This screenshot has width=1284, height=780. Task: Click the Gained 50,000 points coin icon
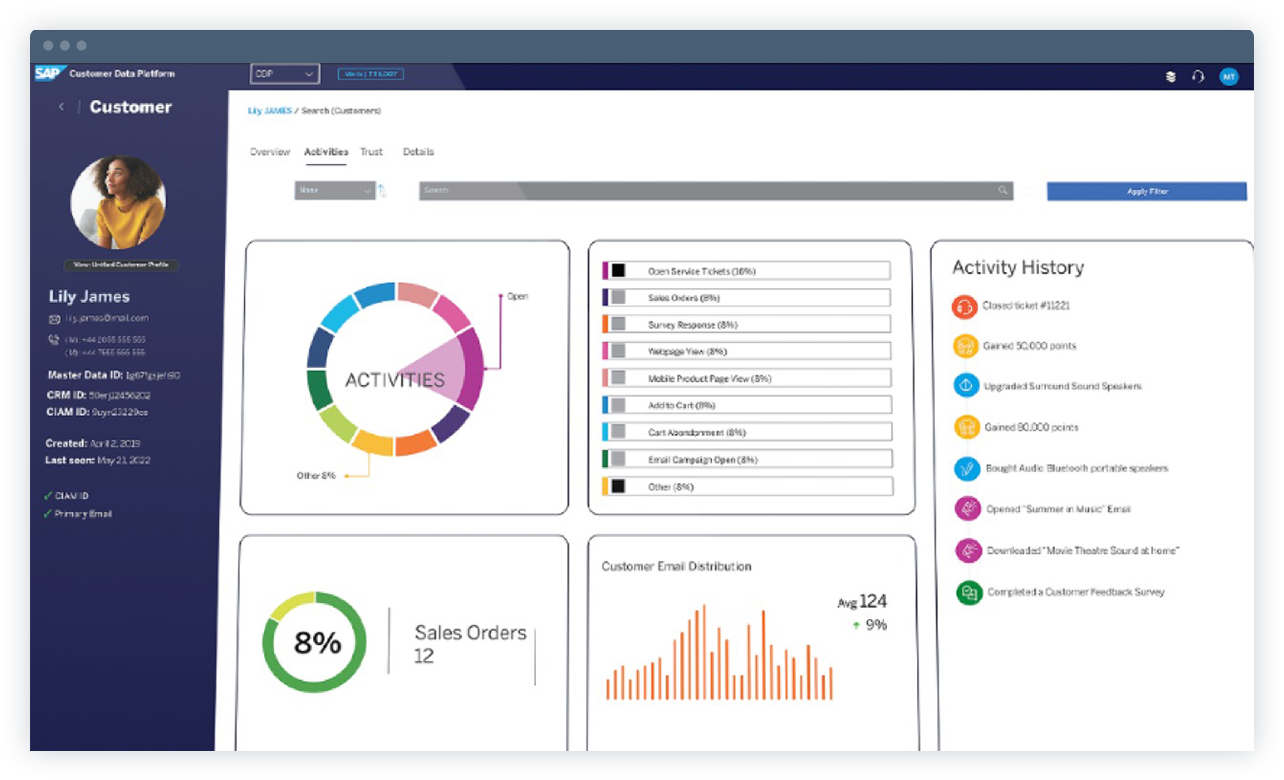[x=965, y=344]
